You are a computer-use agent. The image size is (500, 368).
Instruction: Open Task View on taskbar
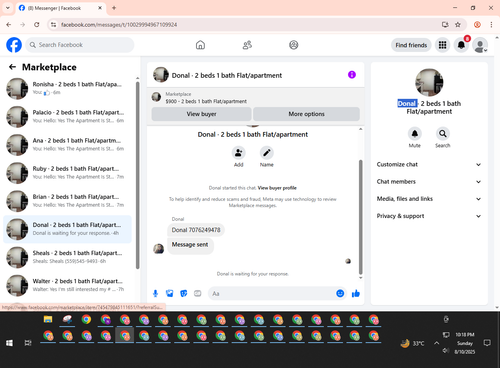point(28,343)
